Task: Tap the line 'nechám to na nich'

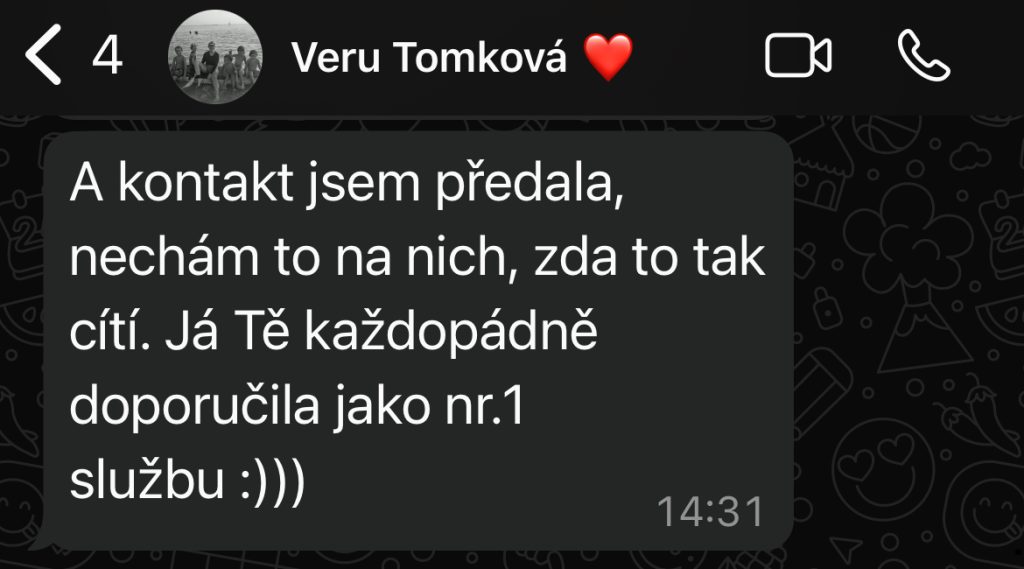Action: [287, 257]
